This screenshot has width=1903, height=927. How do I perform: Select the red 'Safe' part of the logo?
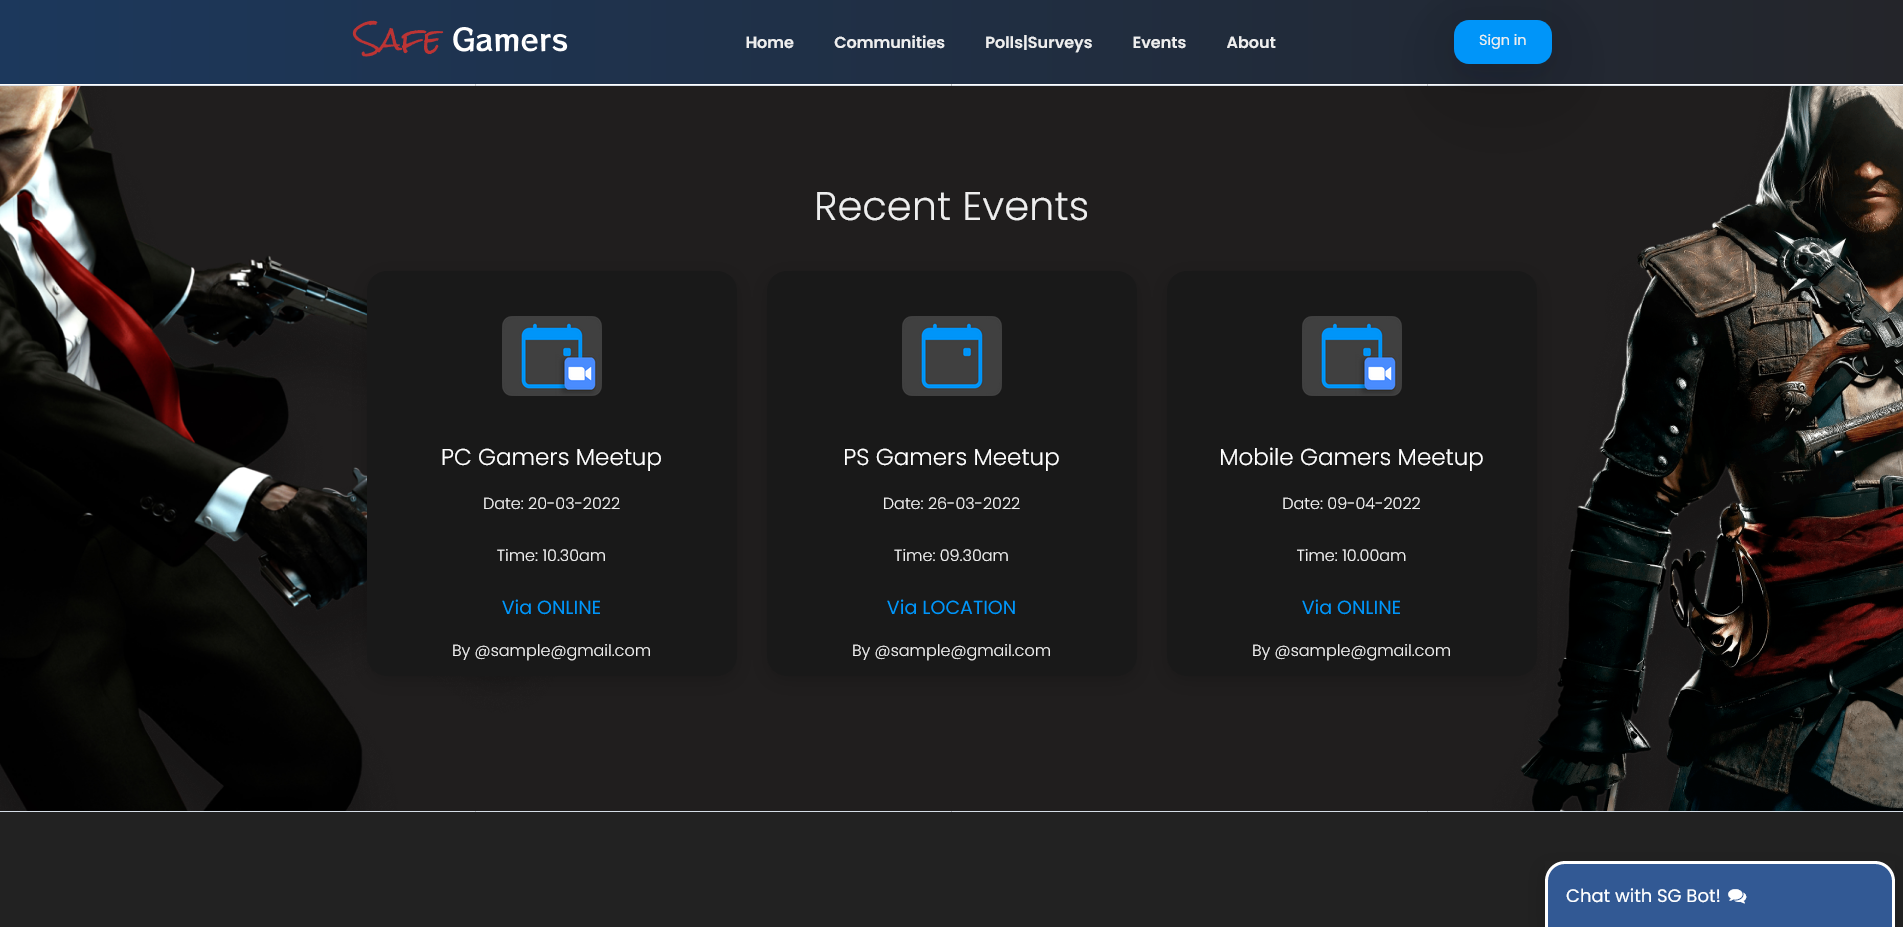point(396,38)
